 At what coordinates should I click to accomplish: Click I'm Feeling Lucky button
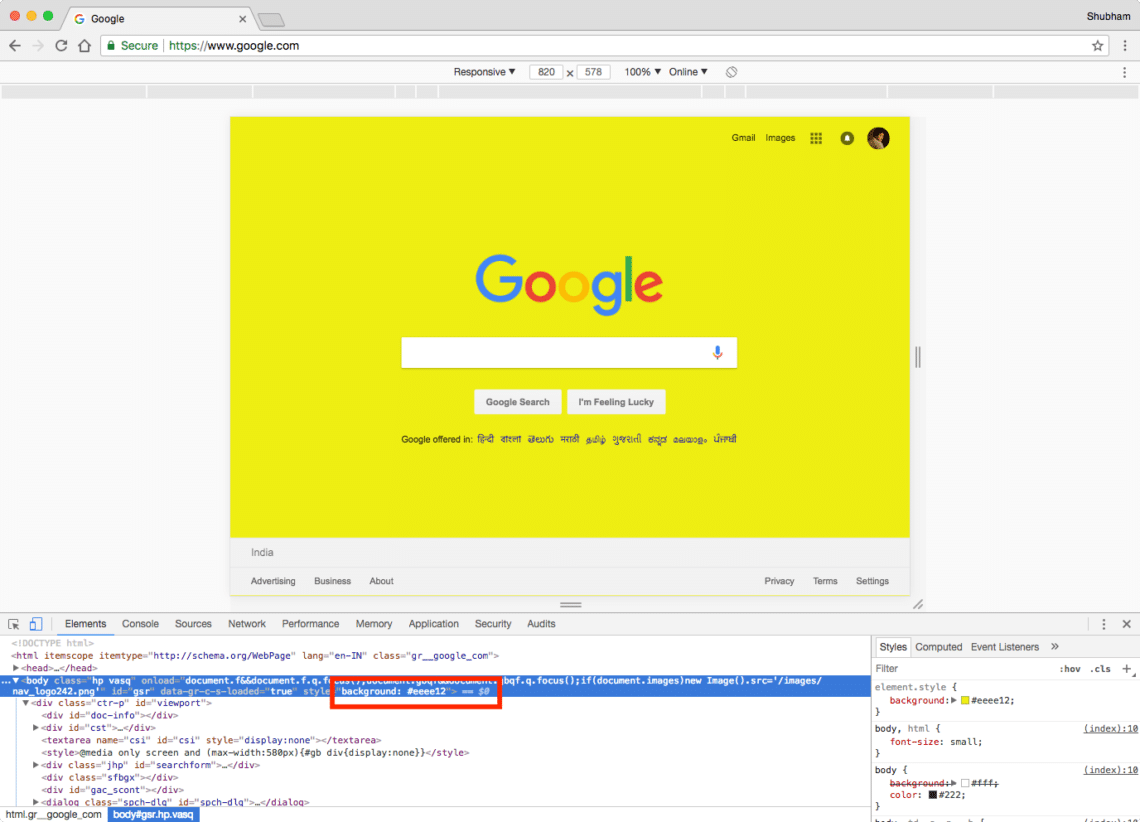pyautogui.click(x=616, y=402)
